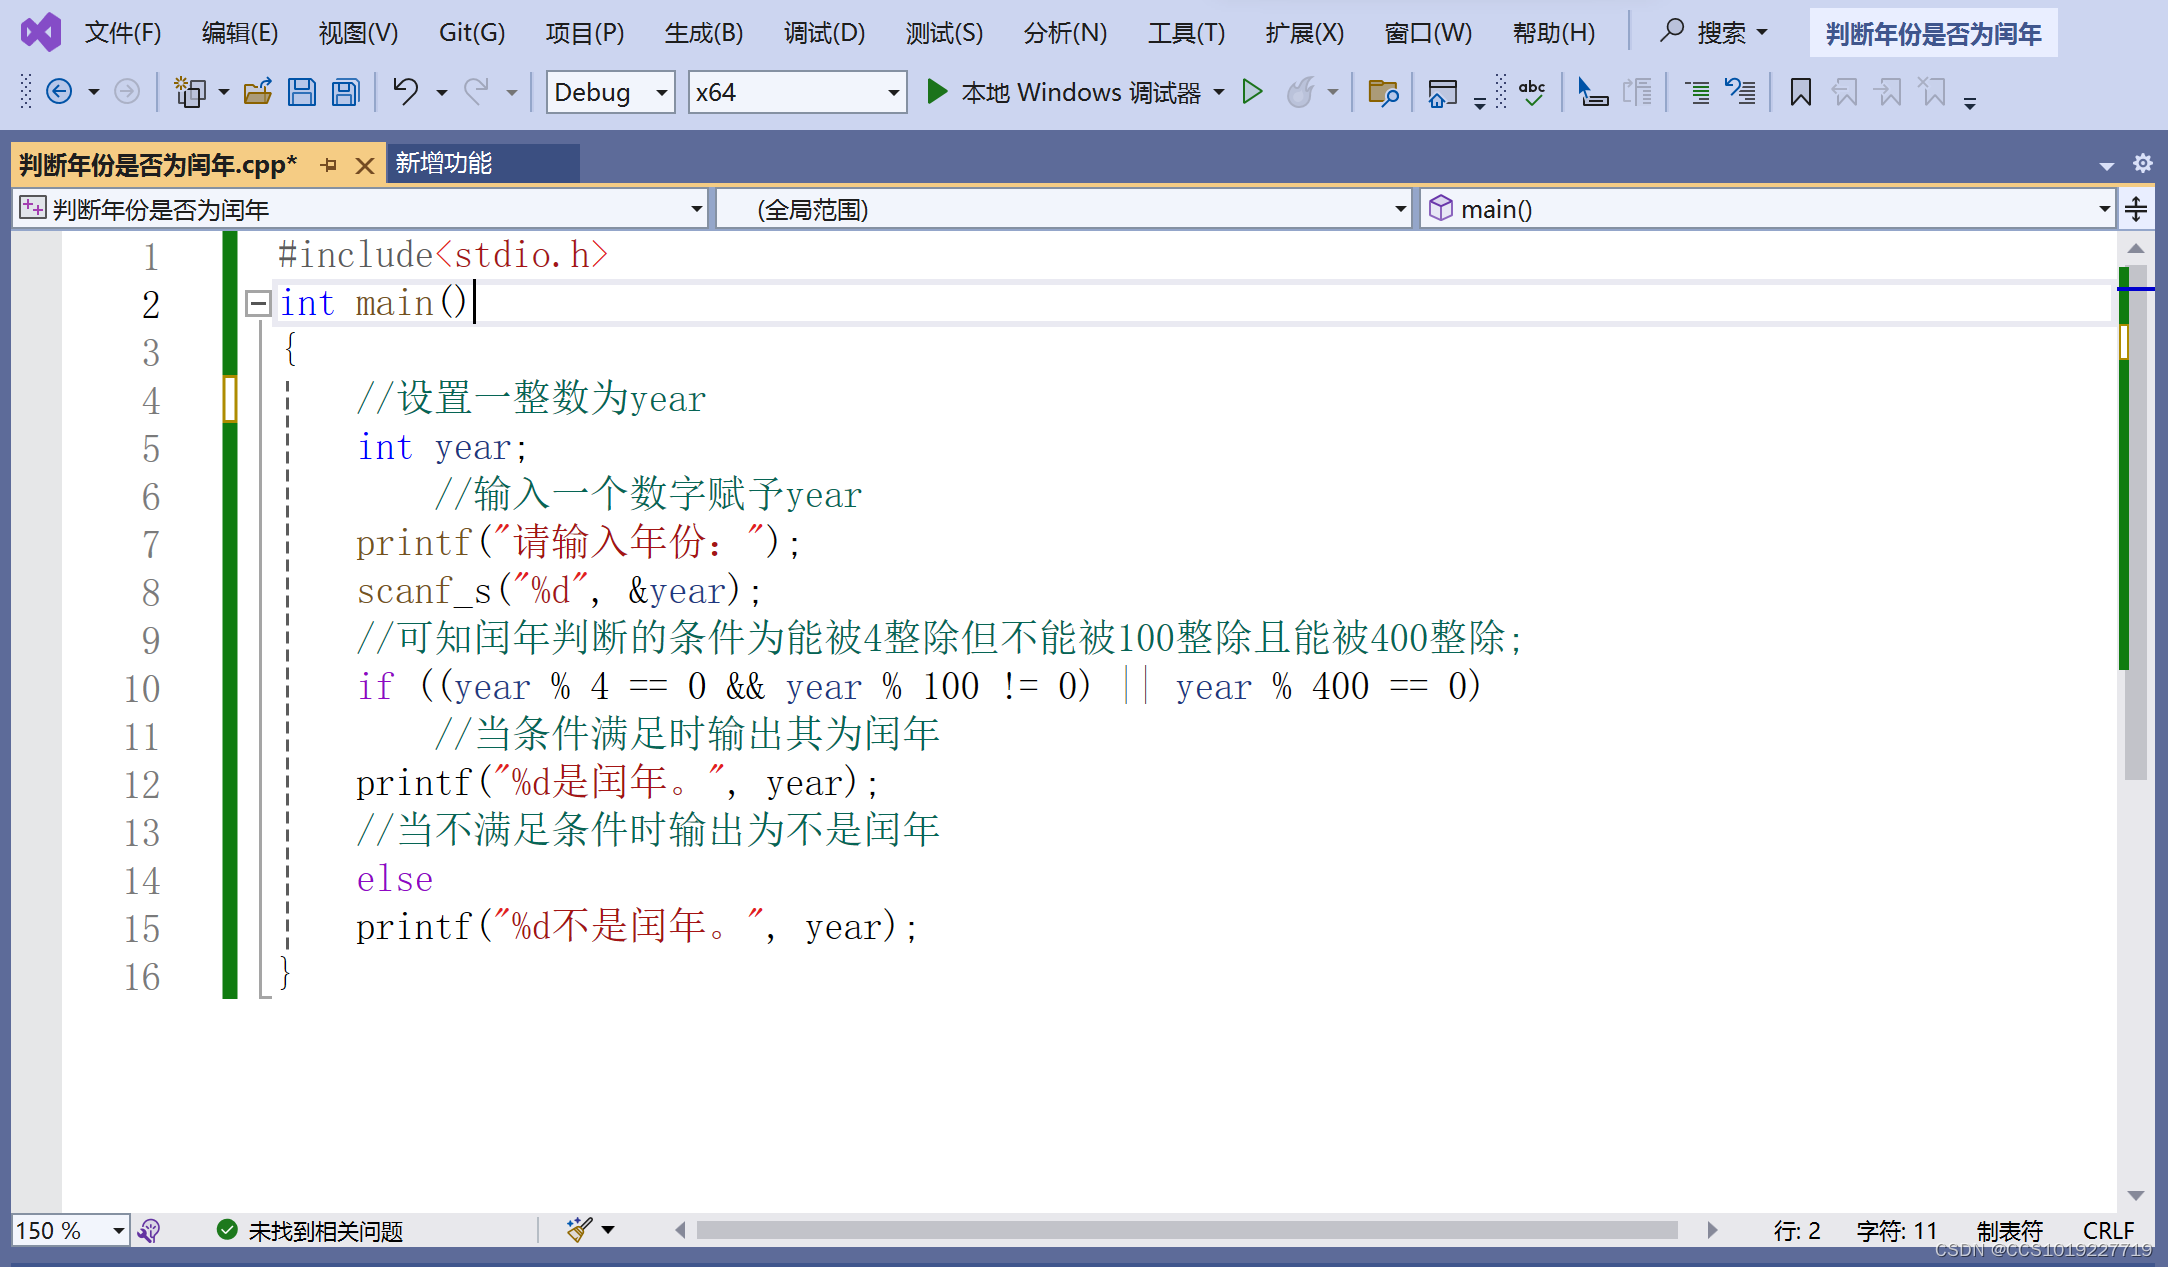Viewport: 2168px width, 1267px height.
Task: Open the 项目(P) menu
Action: [x=585, y=33]
